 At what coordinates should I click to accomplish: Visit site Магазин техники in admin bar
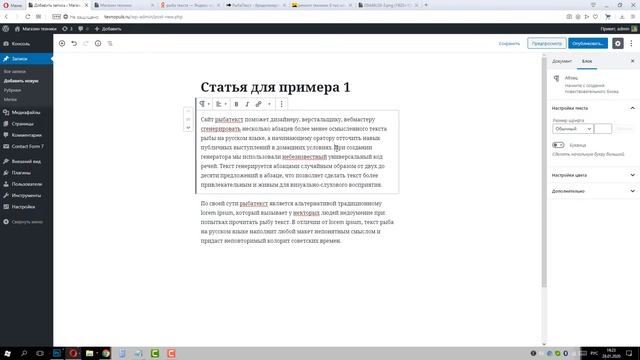click(x=36, y=29)
